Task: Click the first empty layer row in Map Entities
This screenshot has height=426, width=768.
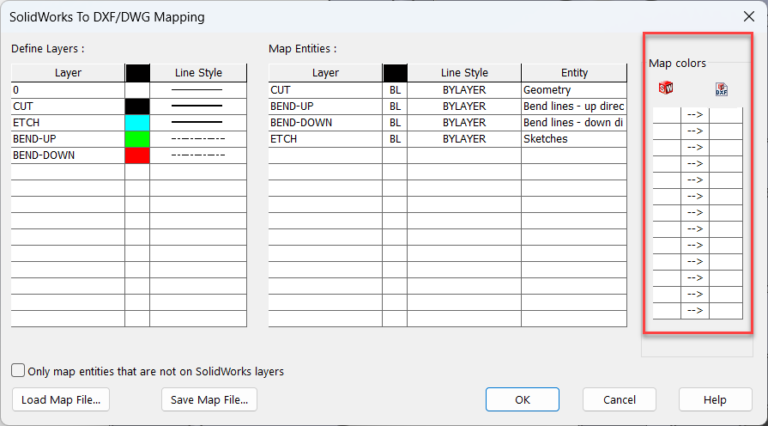Action: [x=325, y=155]
